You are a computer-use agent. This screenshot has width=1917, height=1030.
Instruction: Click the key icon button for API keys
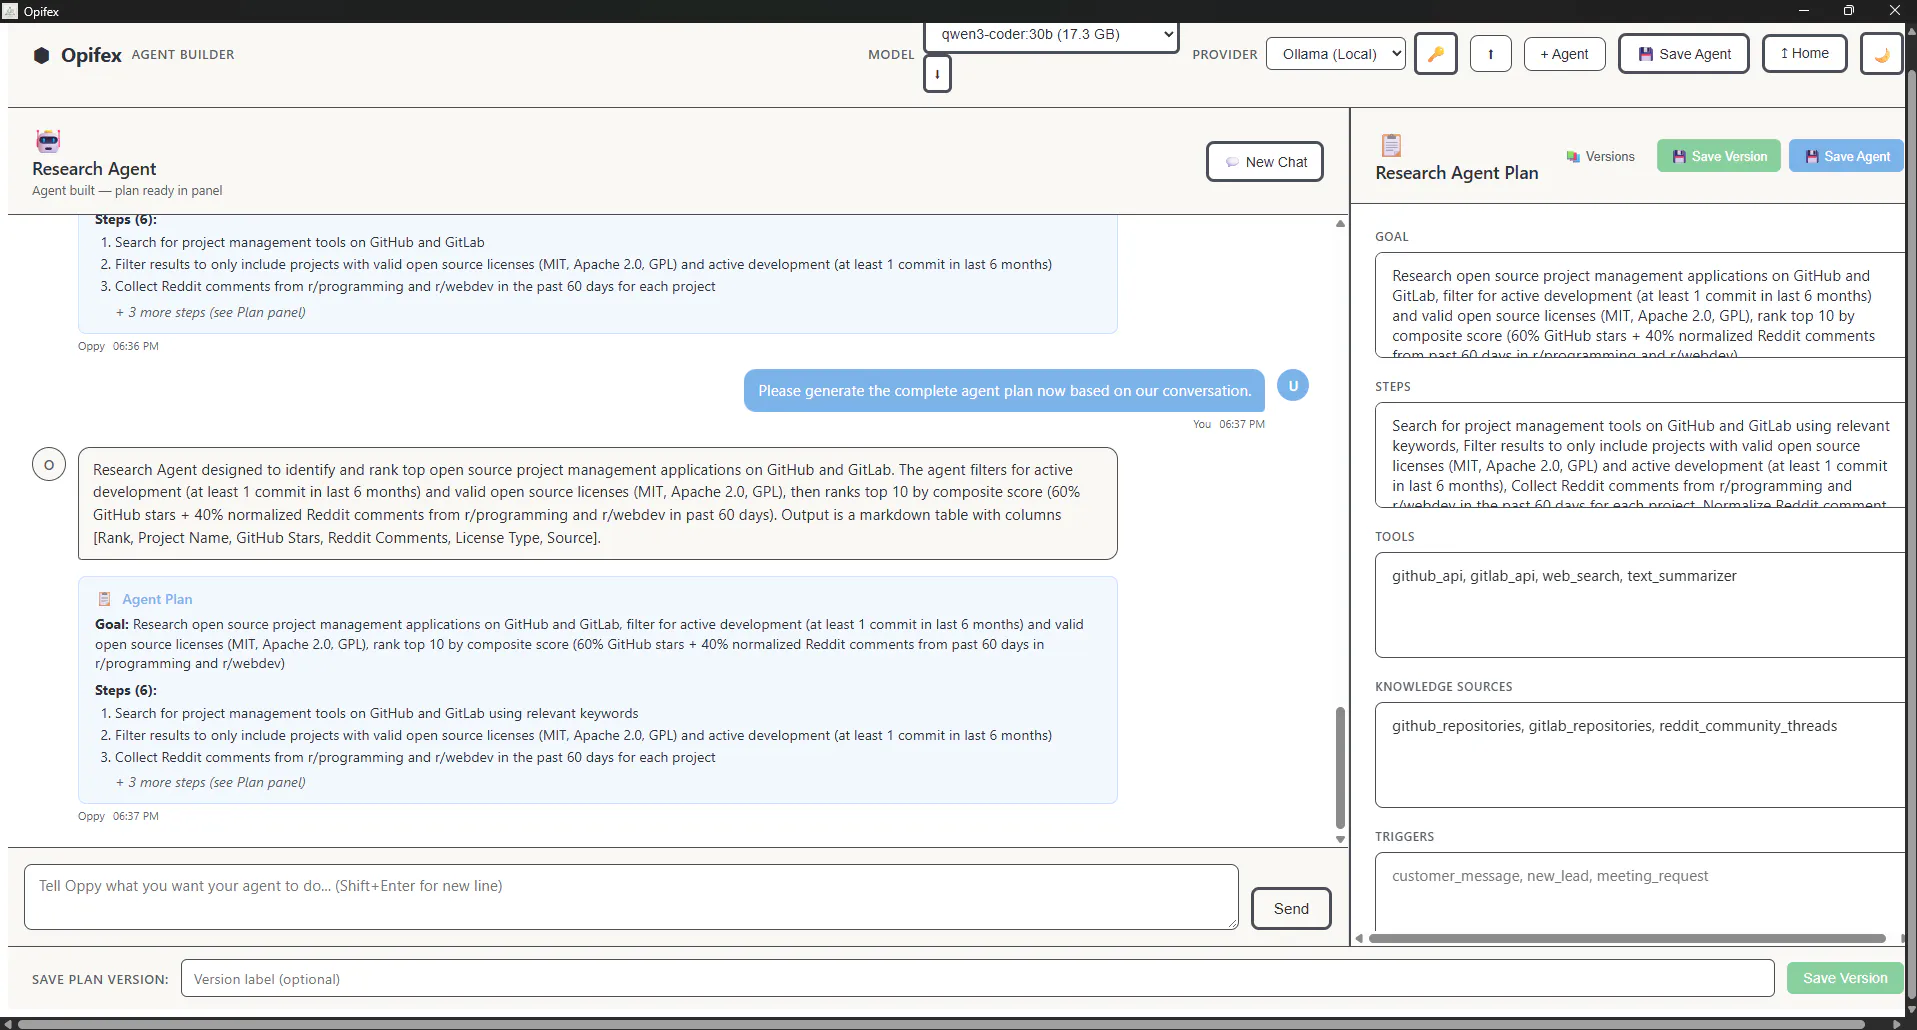point(1435,54)
